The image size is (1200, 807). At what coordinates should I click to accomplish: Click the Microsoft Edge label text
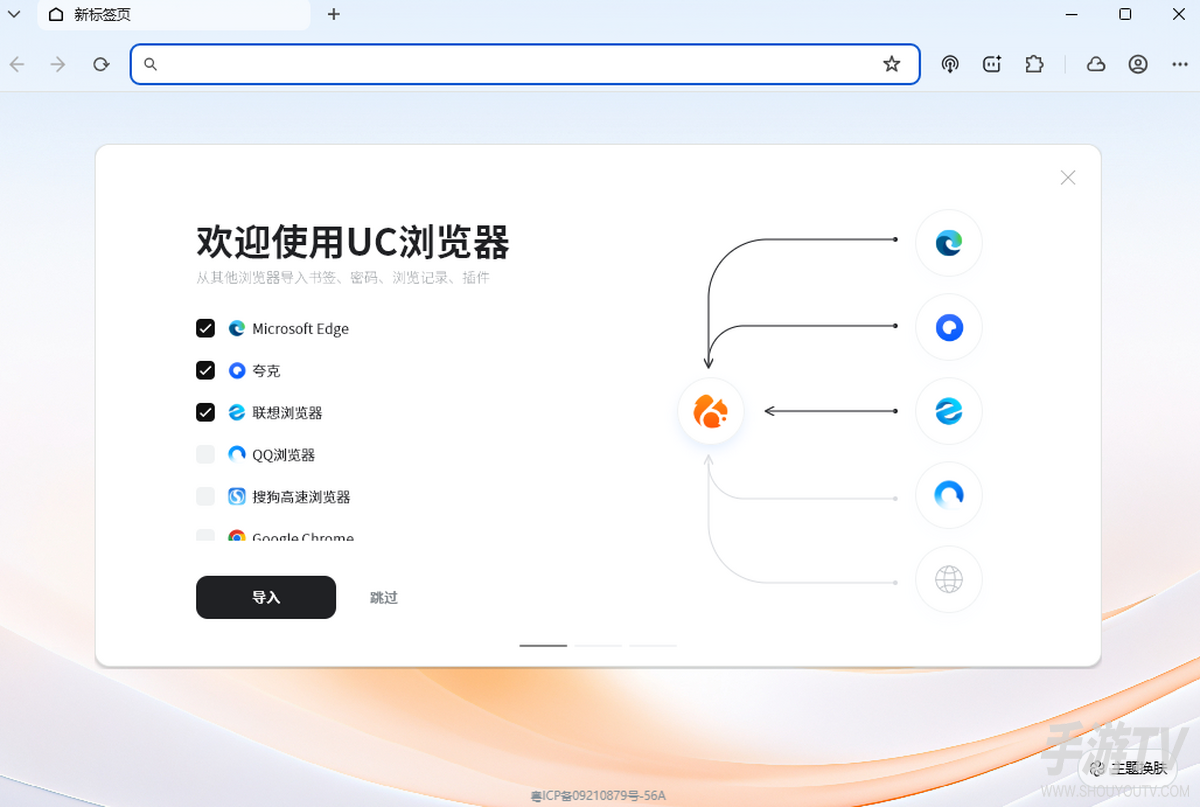(x=300, y=329)
